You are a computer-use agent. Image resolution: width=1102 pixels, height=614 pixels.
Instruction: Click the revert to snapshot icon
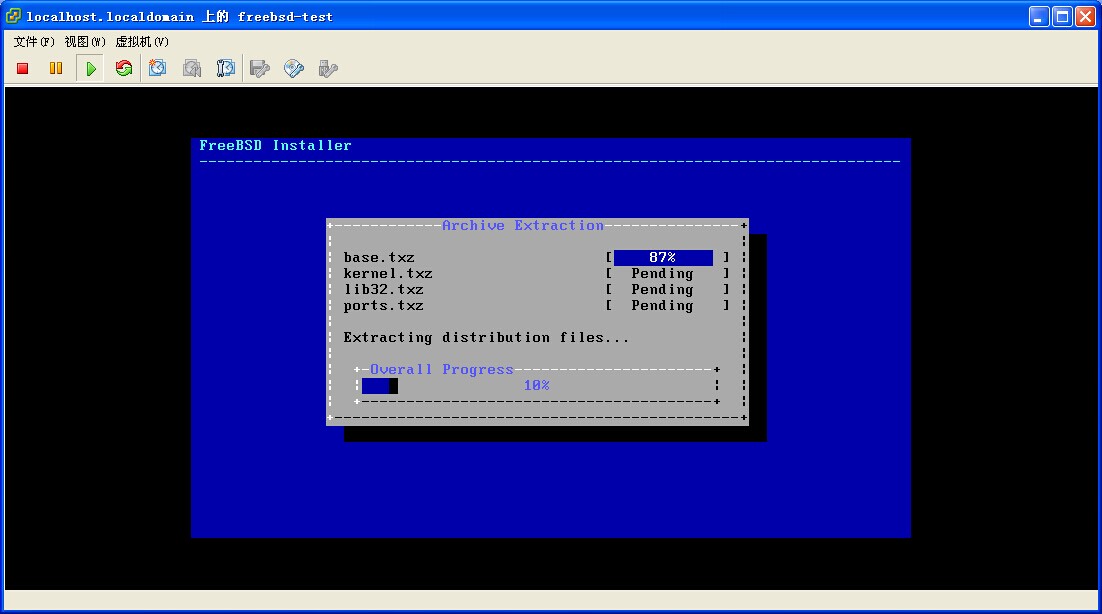point(192,68)
